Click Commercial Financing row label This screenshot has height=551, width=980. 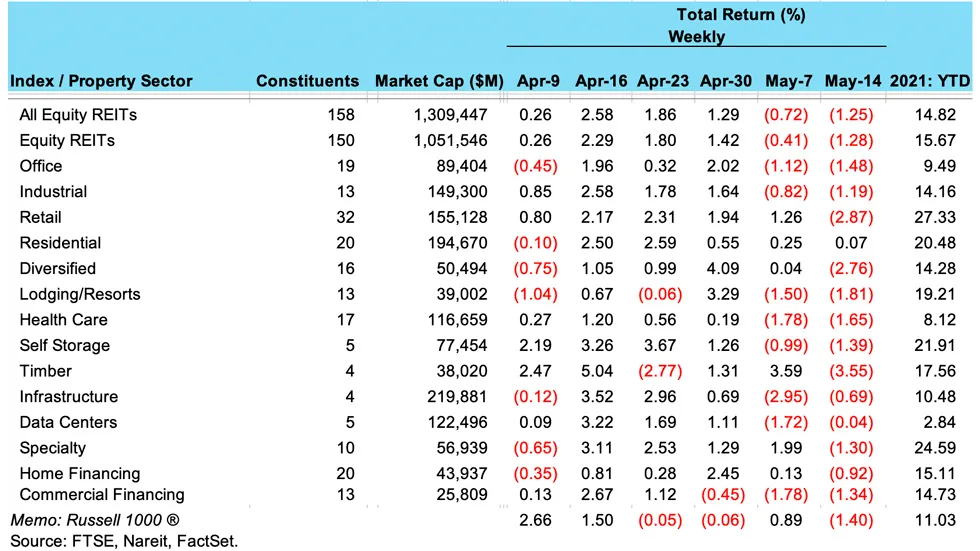click(102, 495)
